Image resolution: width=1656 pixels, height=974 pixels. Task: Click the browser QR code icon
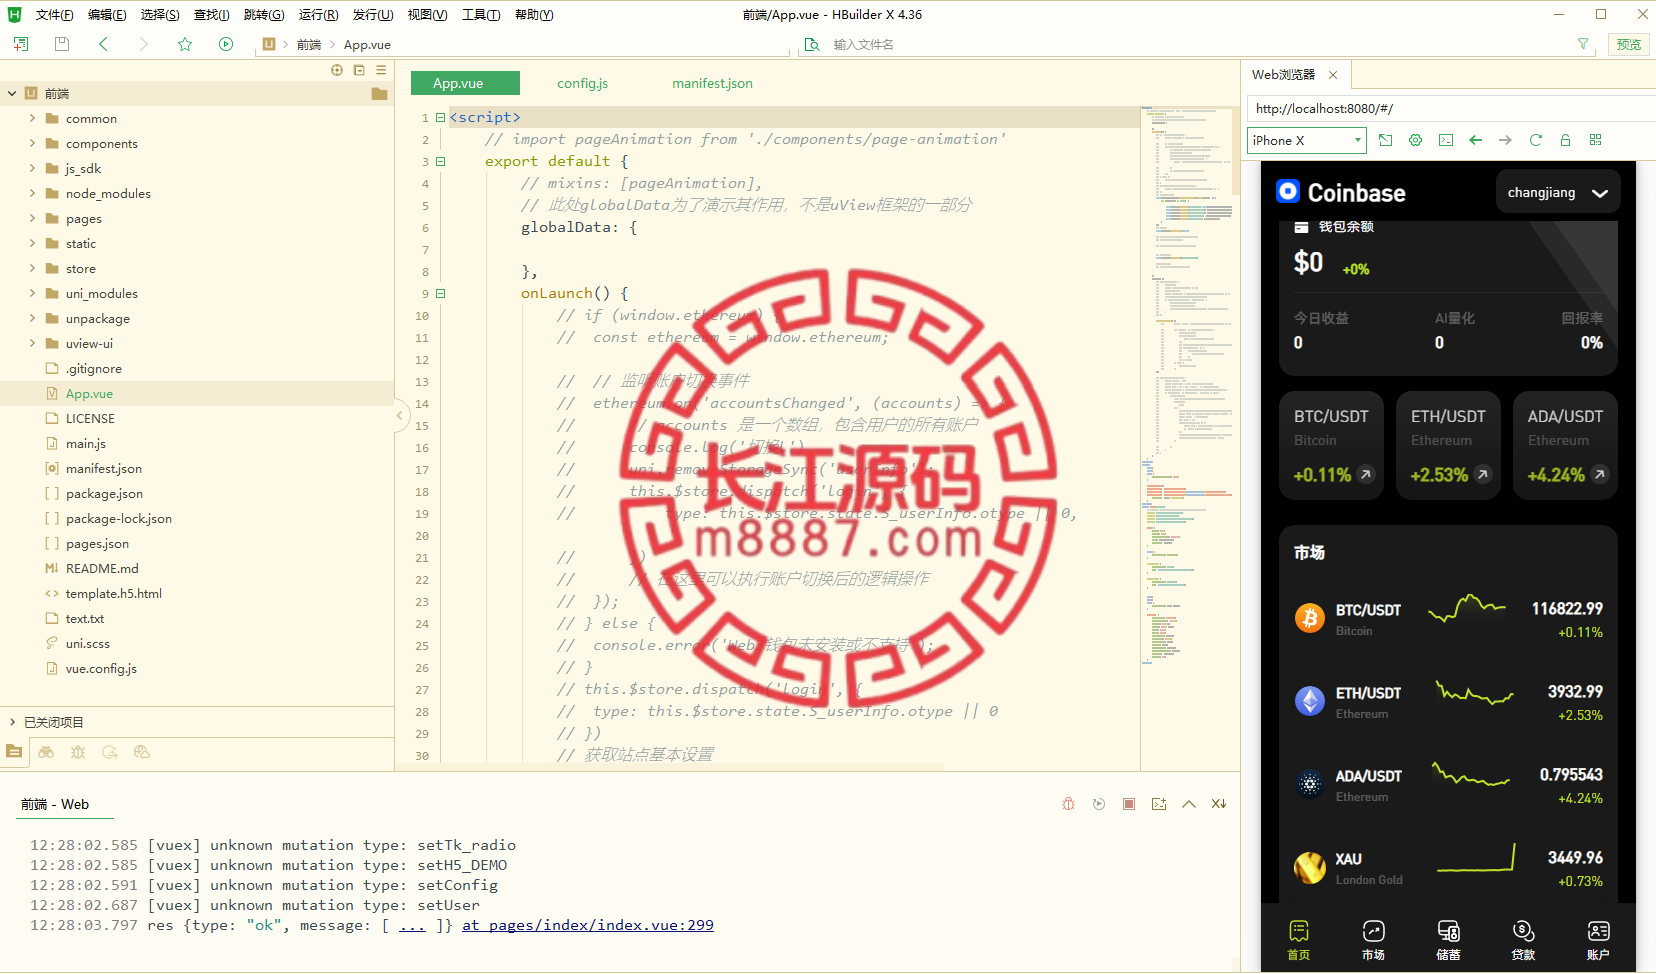1596,140
